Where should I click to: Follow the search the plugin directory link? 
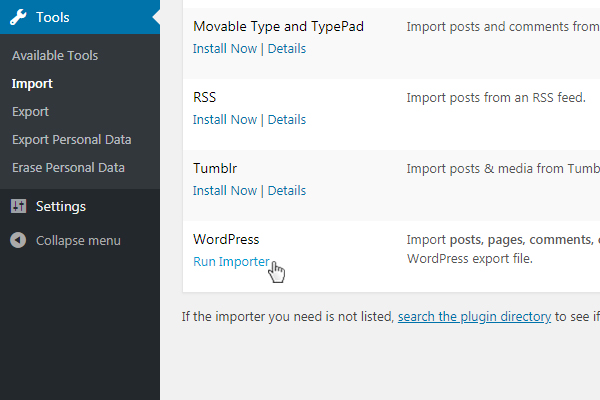click(x=474, y=317)
